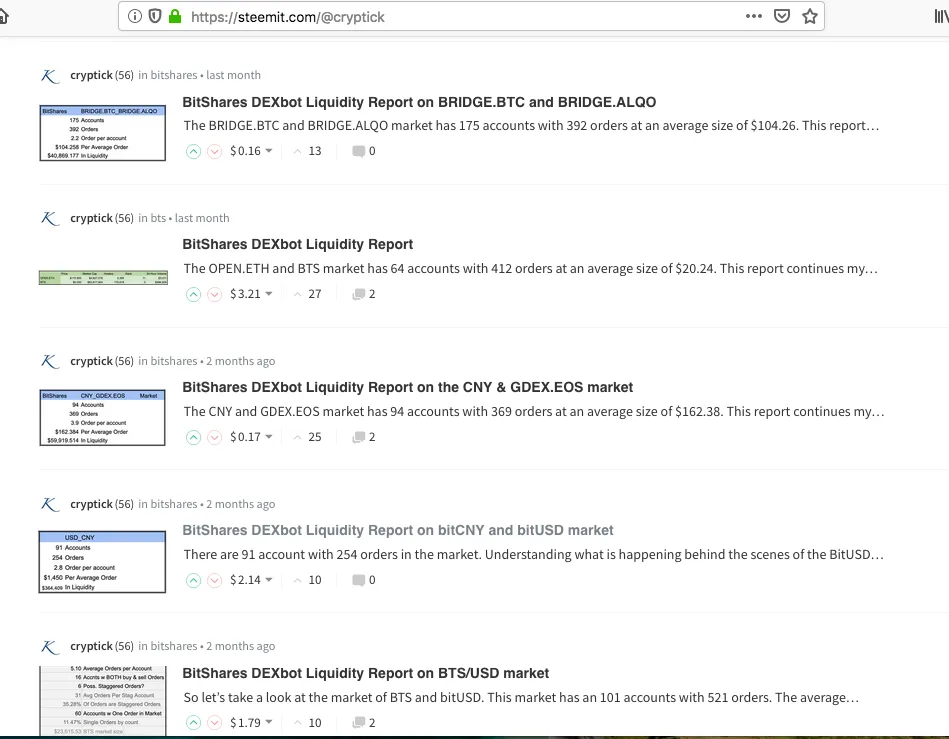Click the site information icon in address bar
Image resolution: width=949 pixels, height=739 pixels.
135,16
